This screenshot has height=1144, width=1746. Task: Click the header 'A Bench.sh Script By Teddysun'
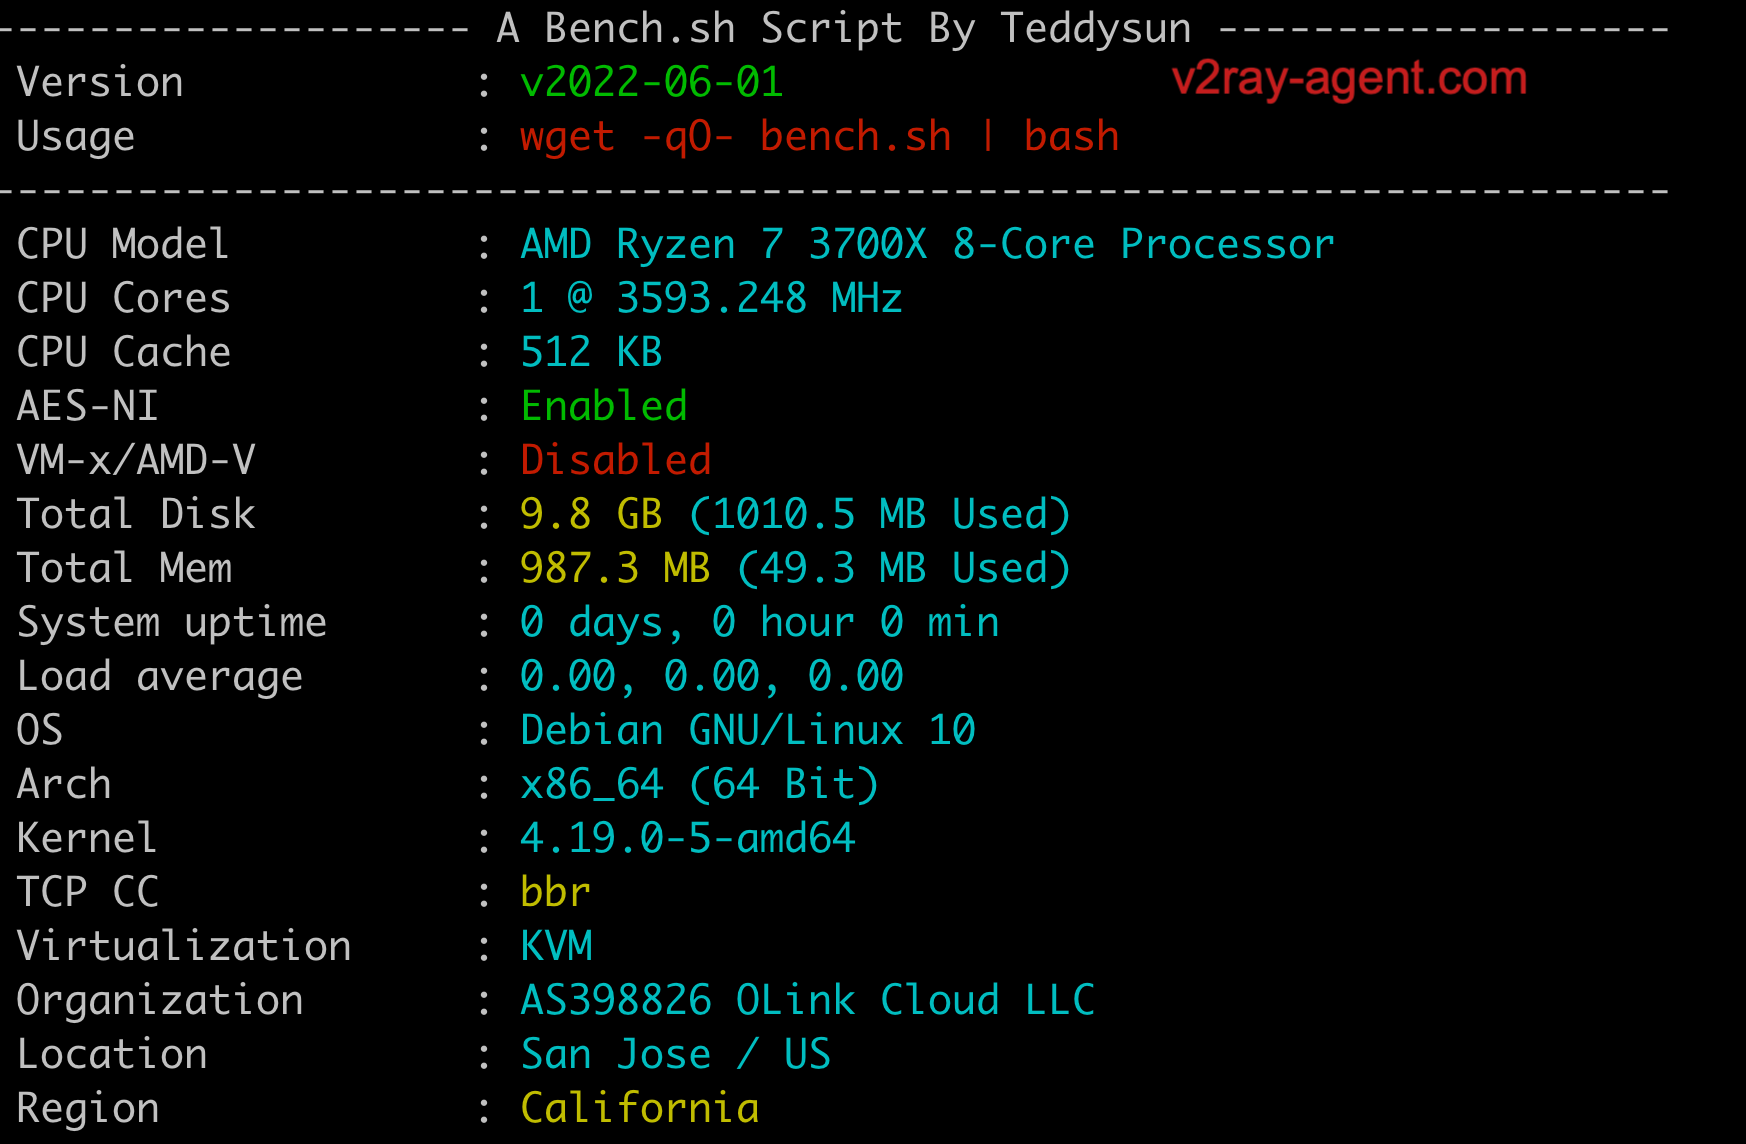coord(844,29)
